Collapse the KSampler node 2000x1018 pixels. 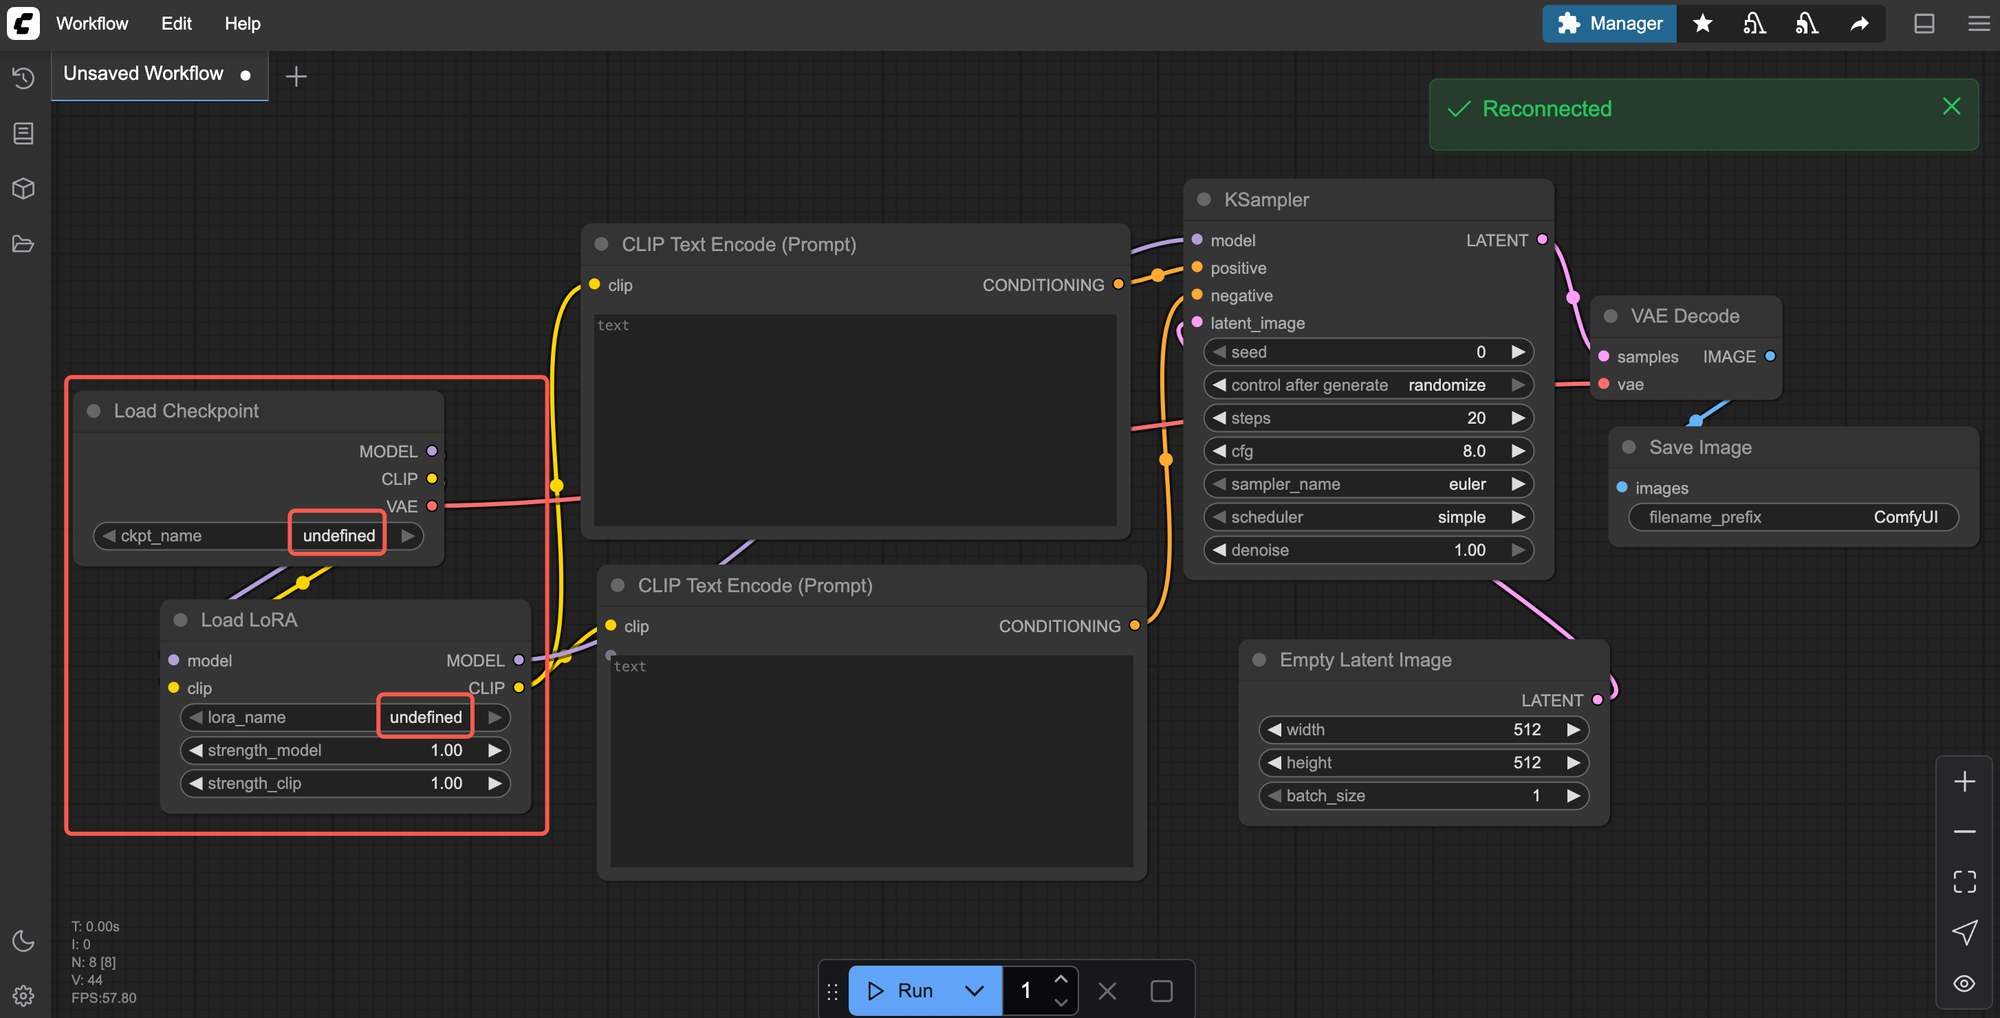click(1204, 199)
